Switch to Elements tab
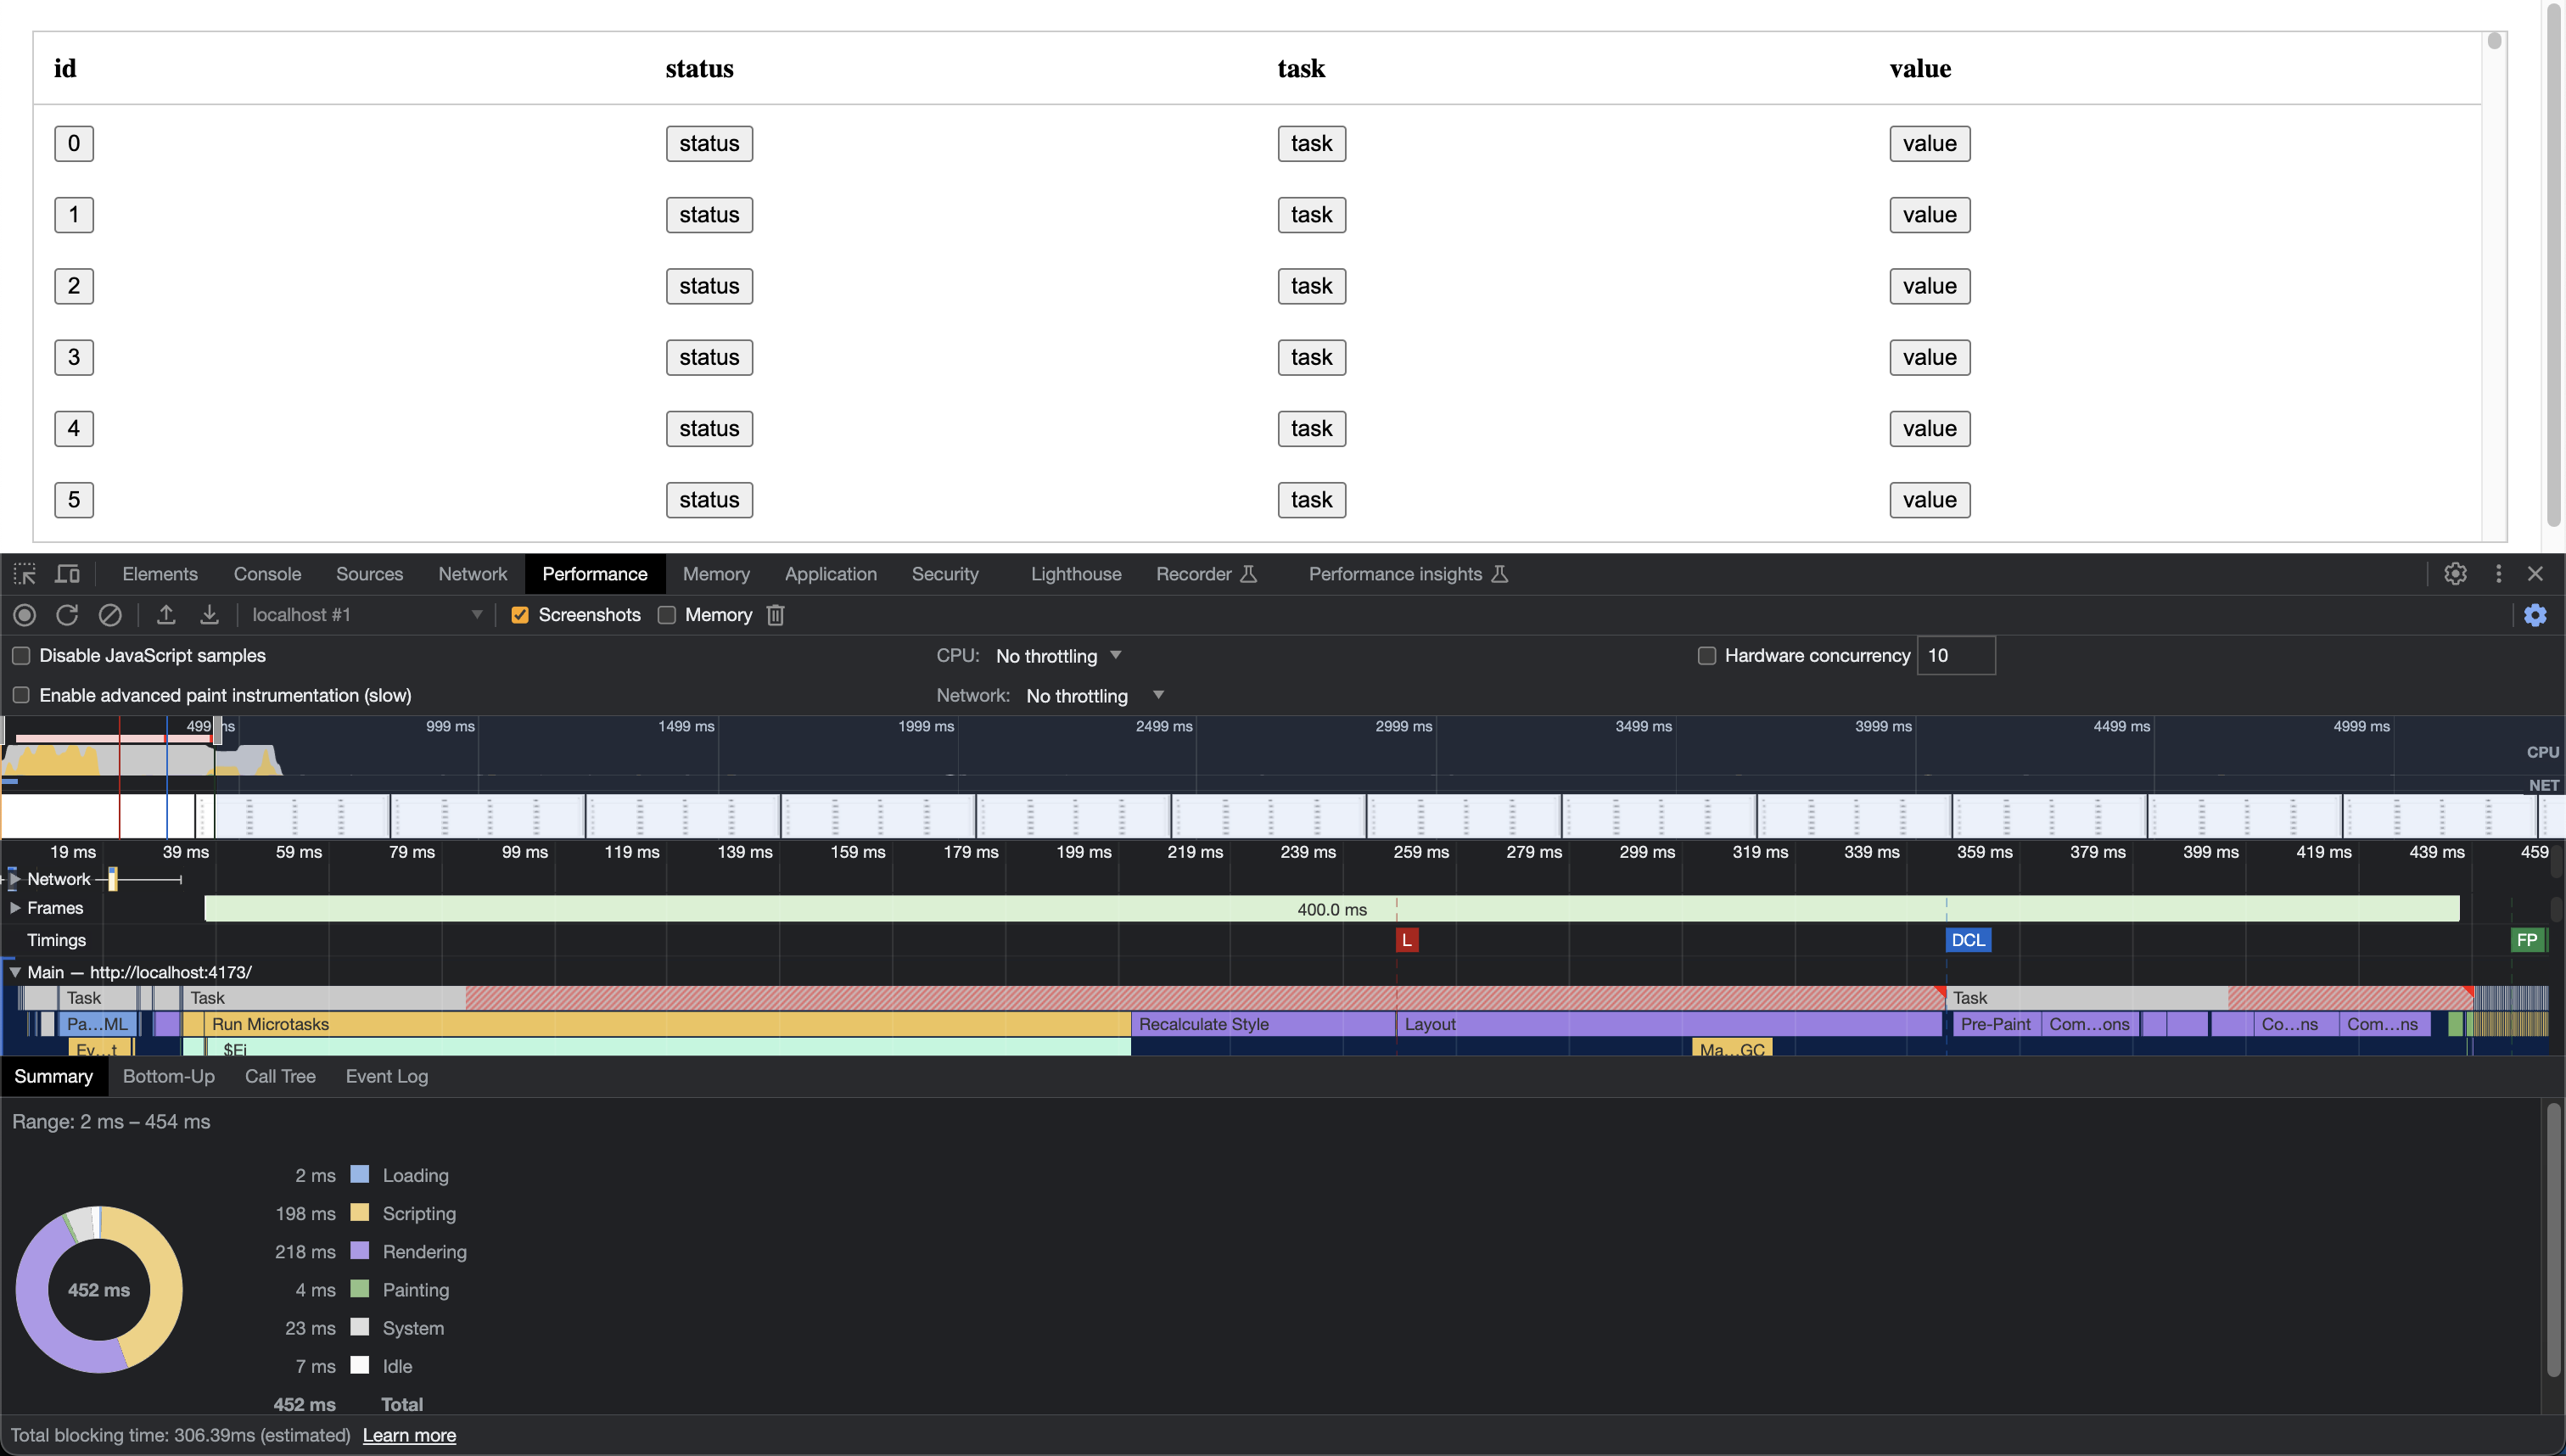 pos(160,574)
